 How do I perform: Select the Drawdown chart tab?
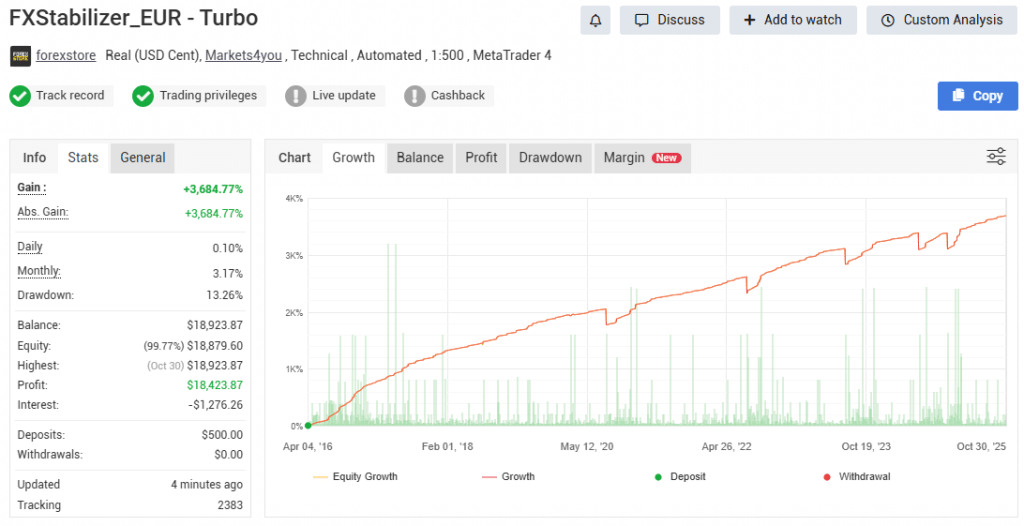point(550,158)
